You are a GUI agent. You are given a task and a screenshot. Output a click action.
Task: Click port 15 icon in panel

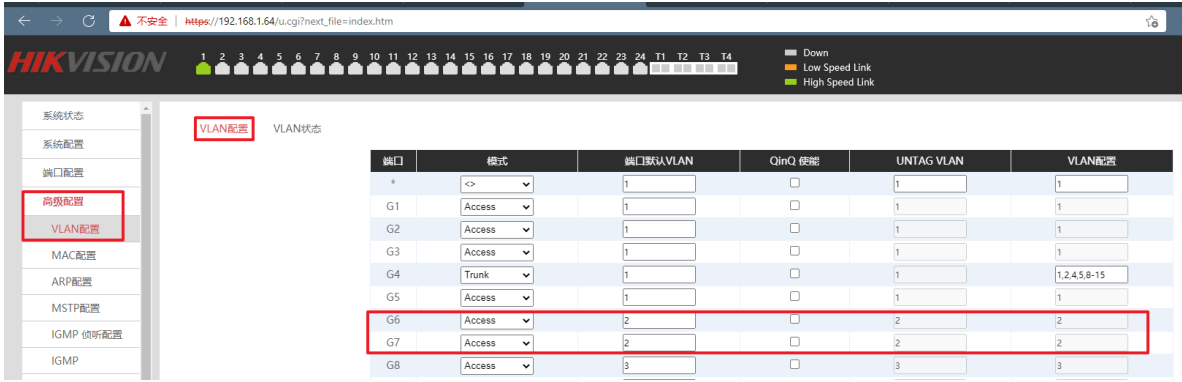point(469,69)
